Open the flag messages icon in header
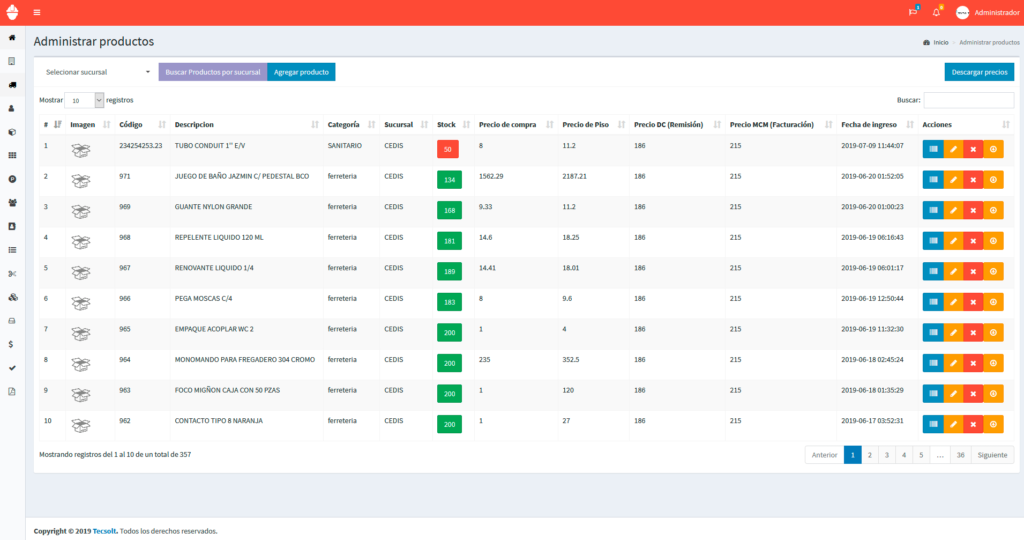Viewport: 1024px width, 540px height. point(912,13)
